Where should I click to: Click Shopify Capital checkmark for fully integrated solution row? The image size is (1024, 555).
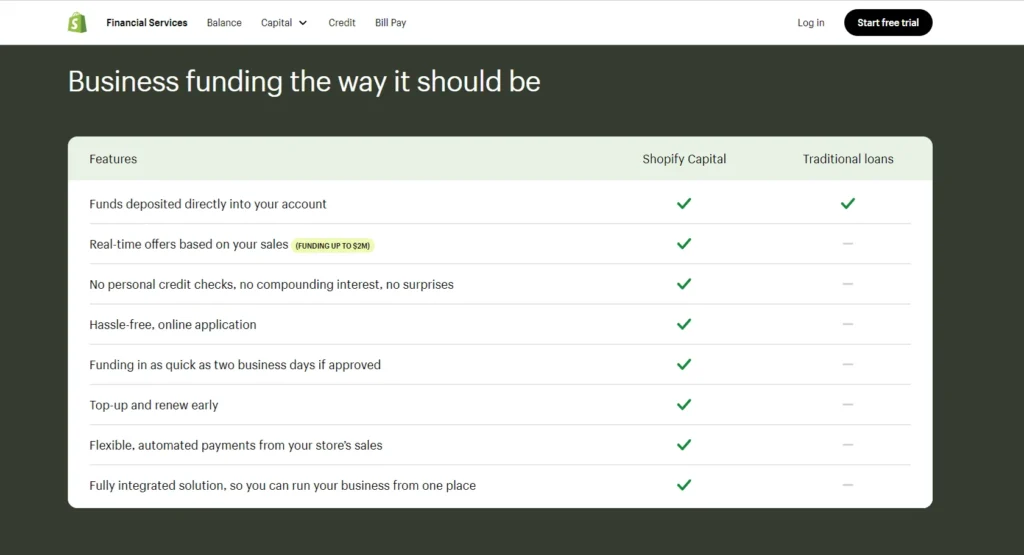[x=684, y=485]
